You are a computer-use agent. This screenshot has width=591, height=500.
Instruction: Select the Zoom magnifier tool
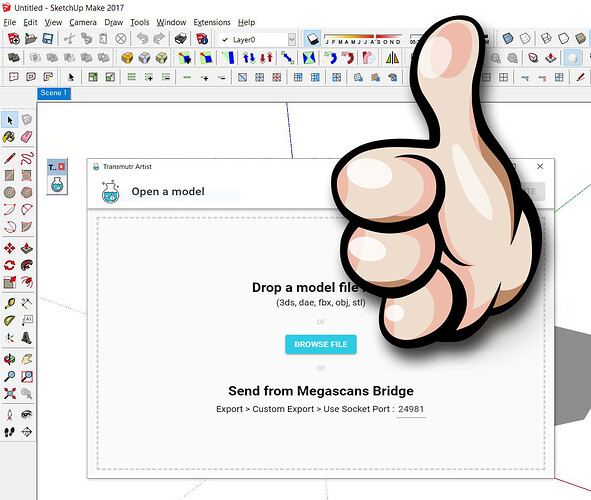pyautogui.click(x=9, y=376)
